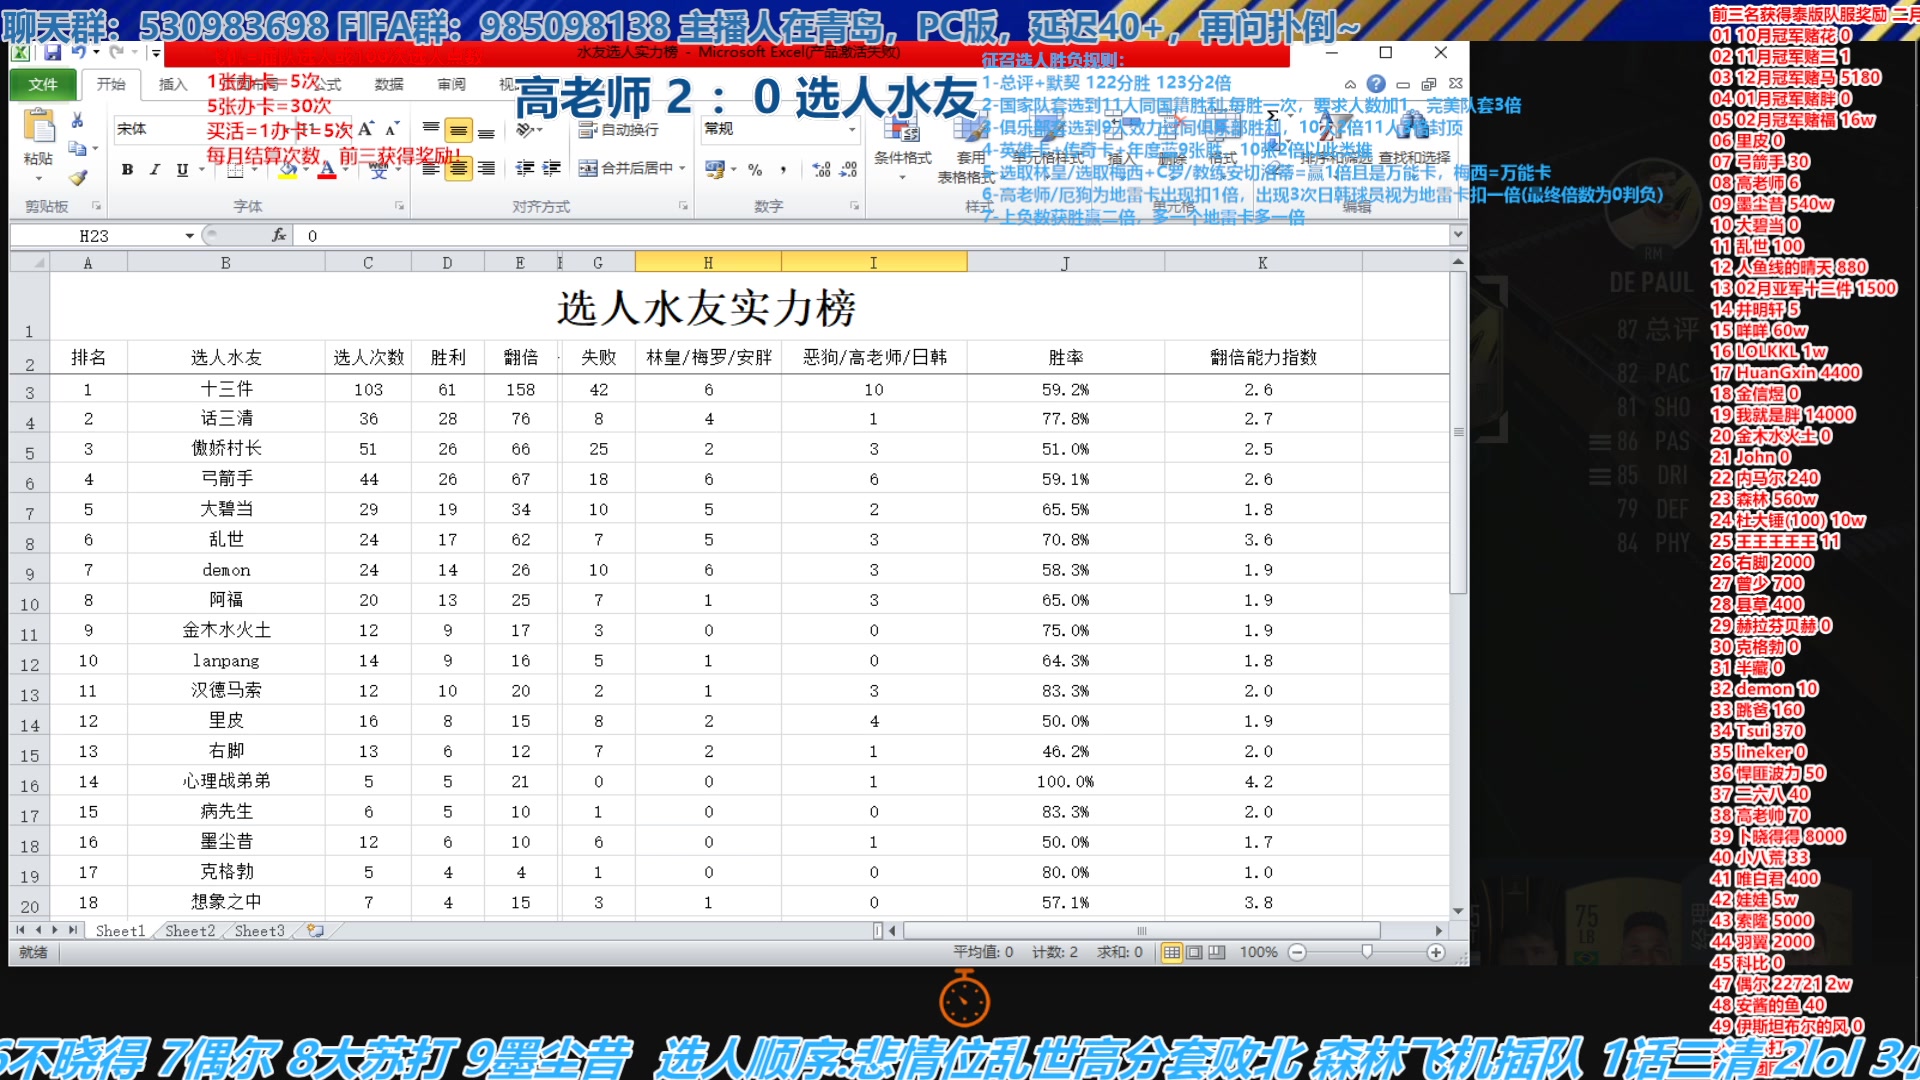This screenshot has height=1080, width=1920.
Task: Click the Undo arrow in quick access toolbar
Action: pyautogui.click(x=79, y=52)
